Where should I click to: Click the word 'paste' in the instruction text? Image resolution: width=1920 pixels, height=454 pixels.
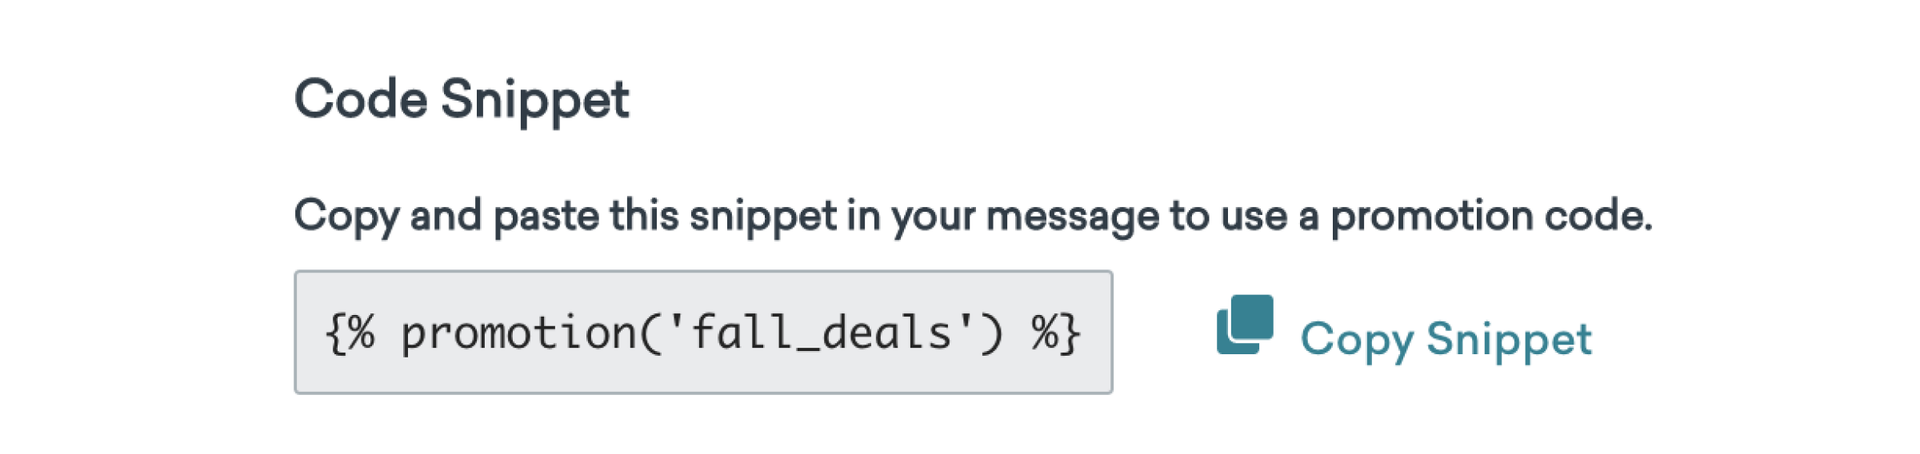546,216
